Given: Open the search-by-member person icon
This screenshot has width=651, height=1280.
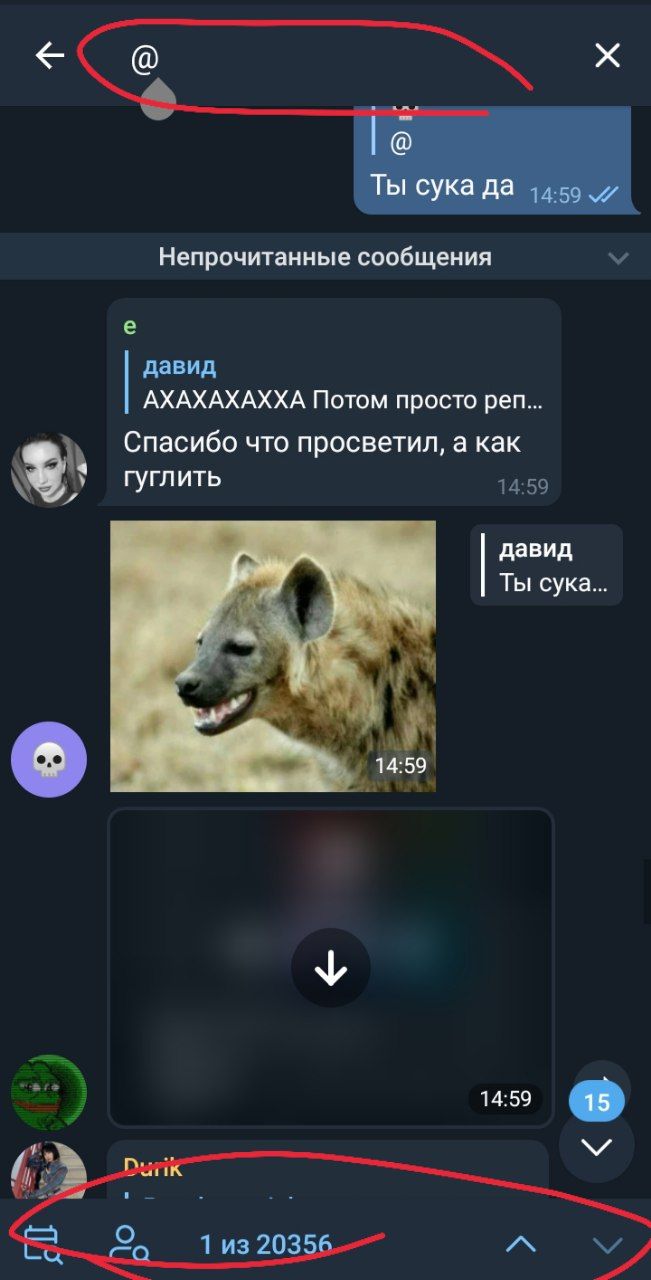Looking at the screenshot, I should click(x=129, y=1244).
